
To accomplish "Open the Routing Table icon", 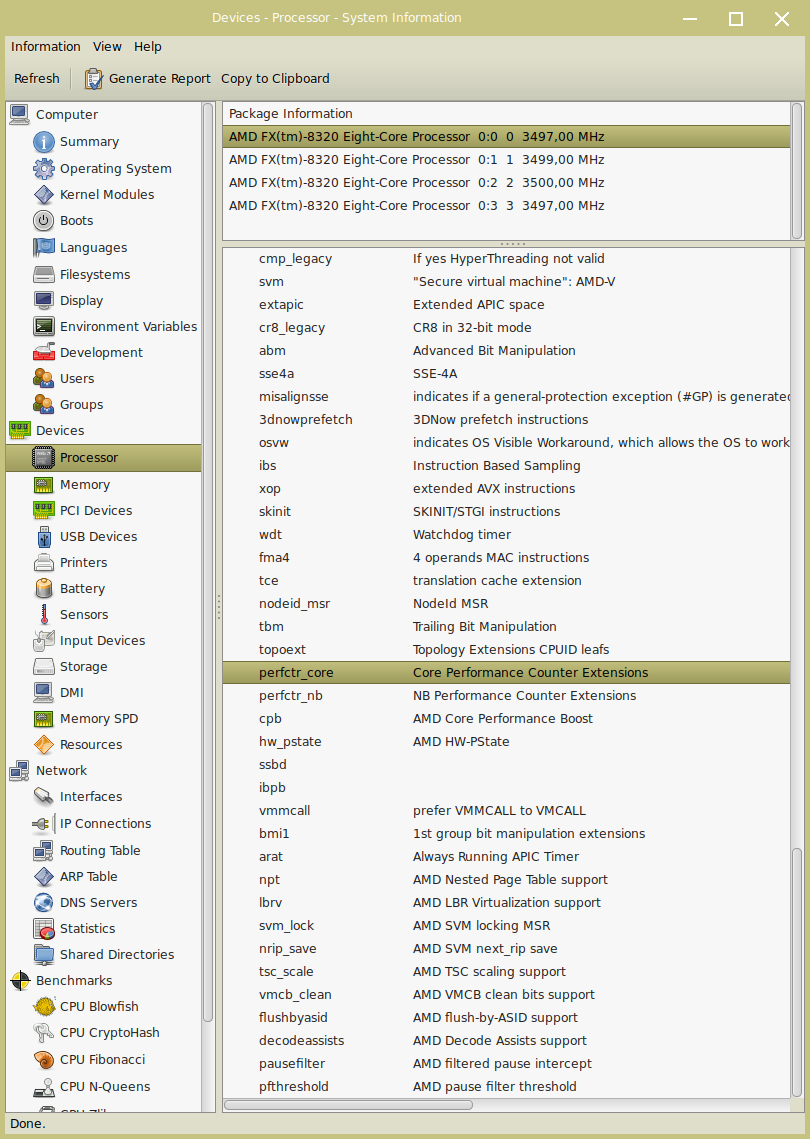I will coord(44,851).
